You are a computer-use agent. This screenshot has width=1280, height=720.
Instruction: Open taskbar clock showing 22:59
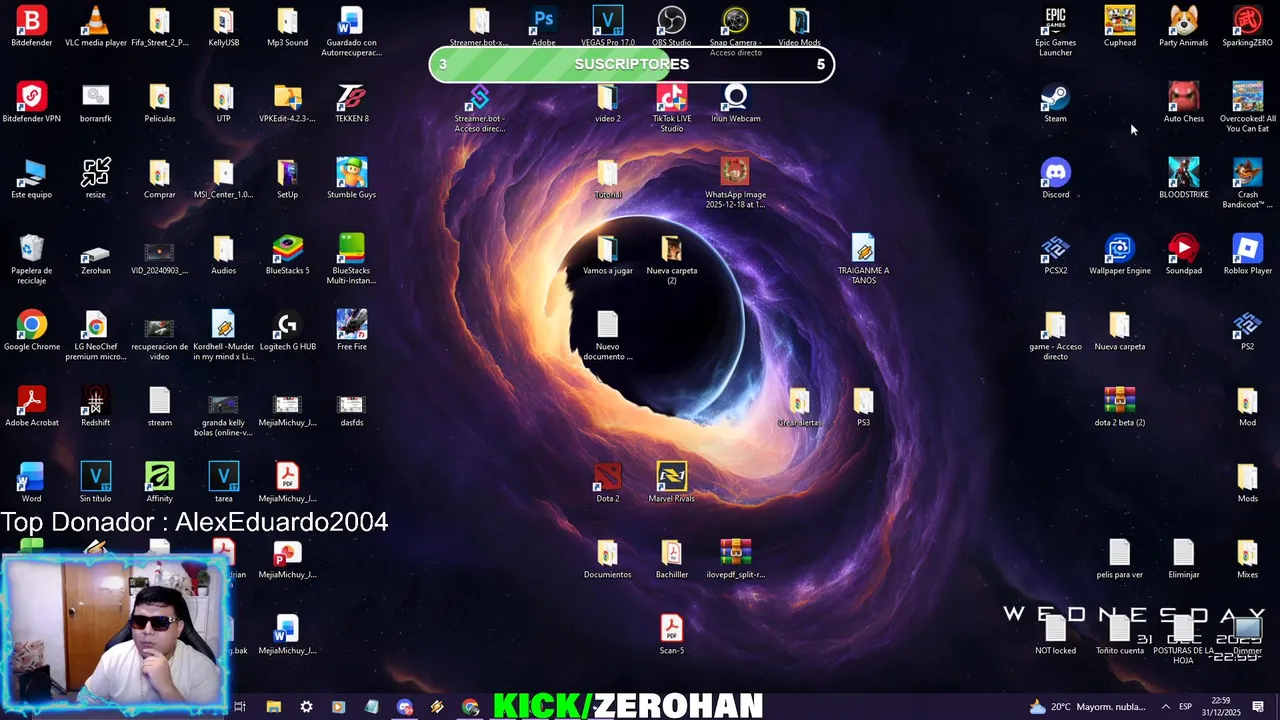click(x=1221, y=707)
